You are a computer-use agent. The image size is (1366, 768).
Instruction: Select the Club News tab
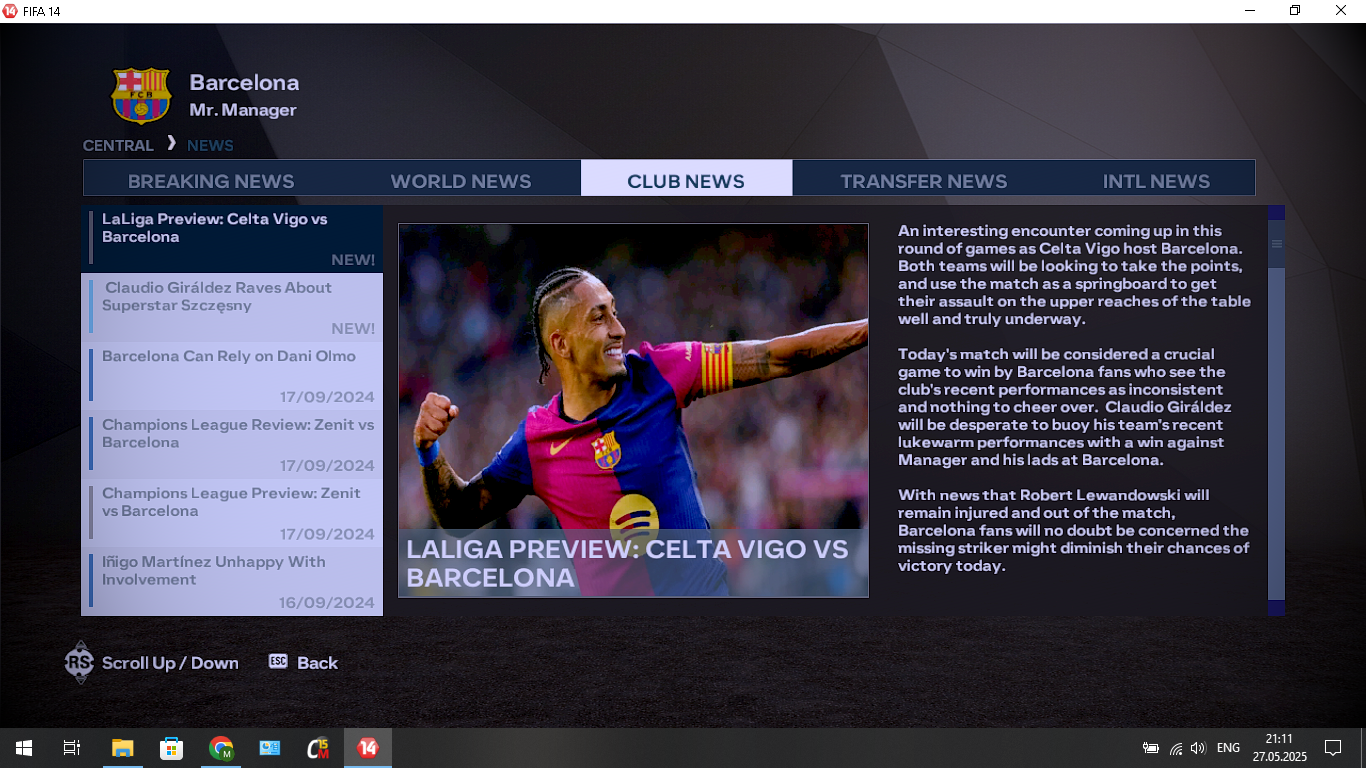tap(686, 178)
